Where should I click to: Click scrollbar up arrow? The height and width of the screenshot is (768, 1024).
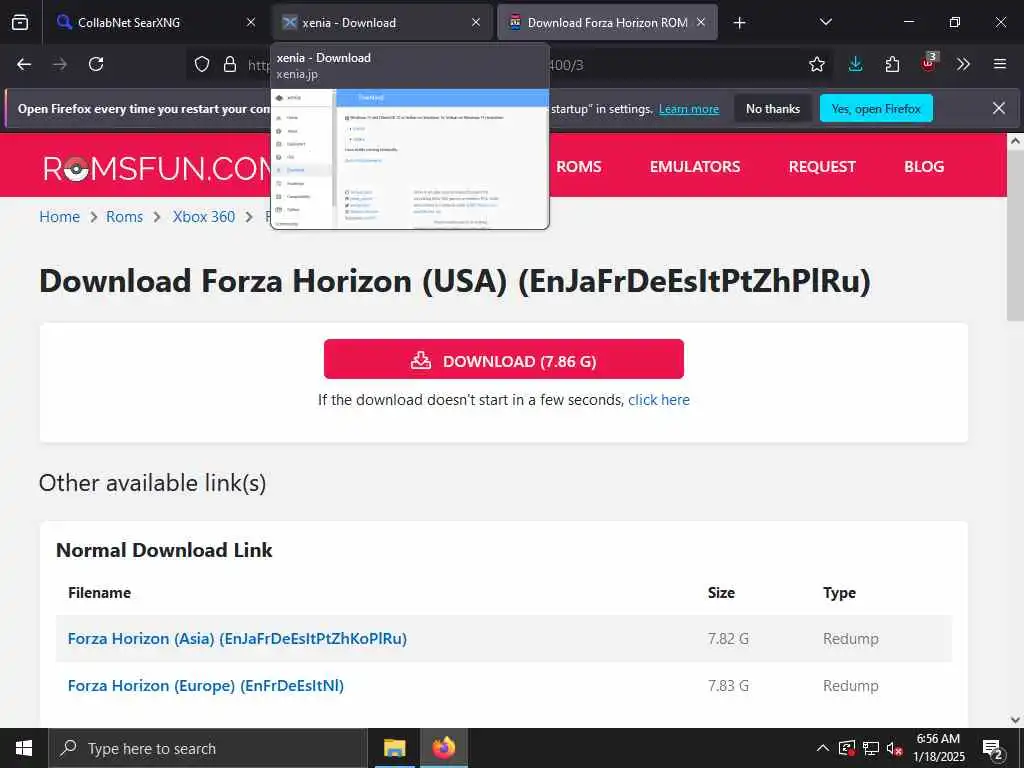tap(1015, 141)
